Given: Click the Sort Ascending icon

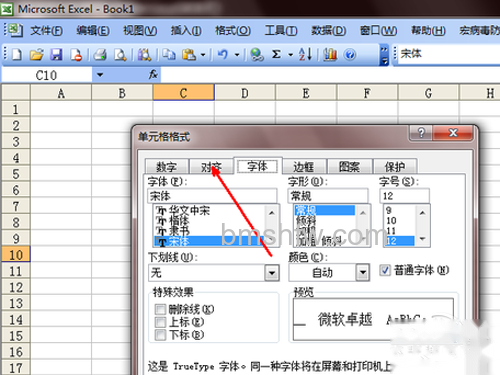Looking at the screenshot, I should (x=305, y=54).
